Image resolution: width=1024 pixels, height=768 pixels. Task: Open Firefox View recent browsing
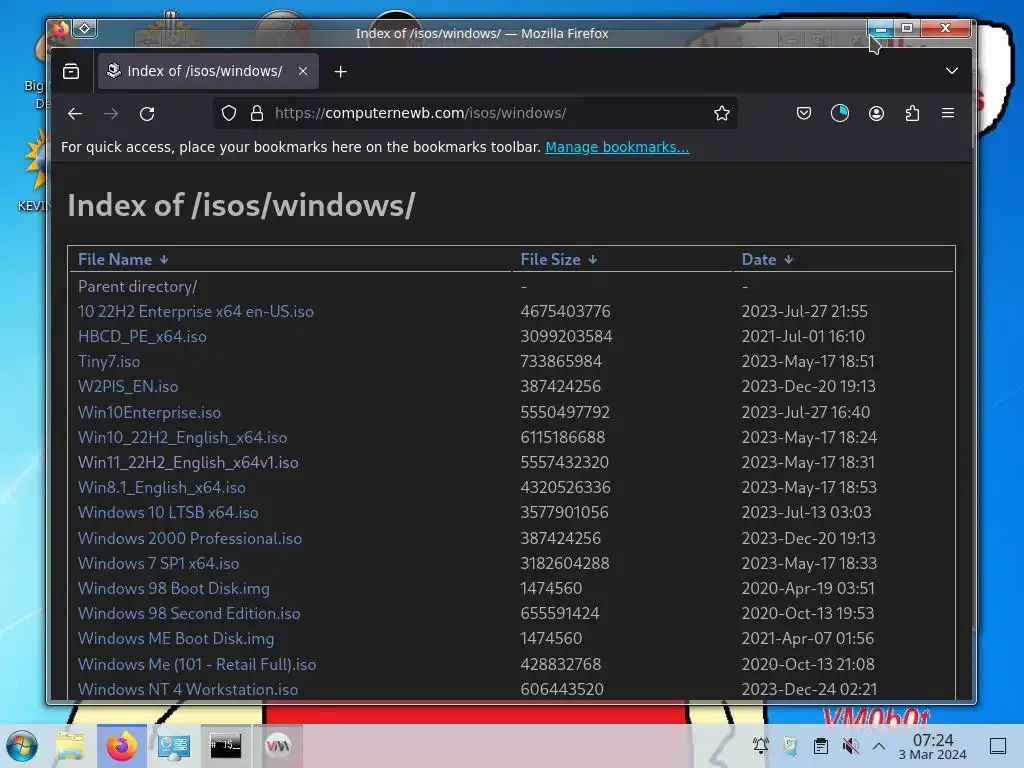71,71
